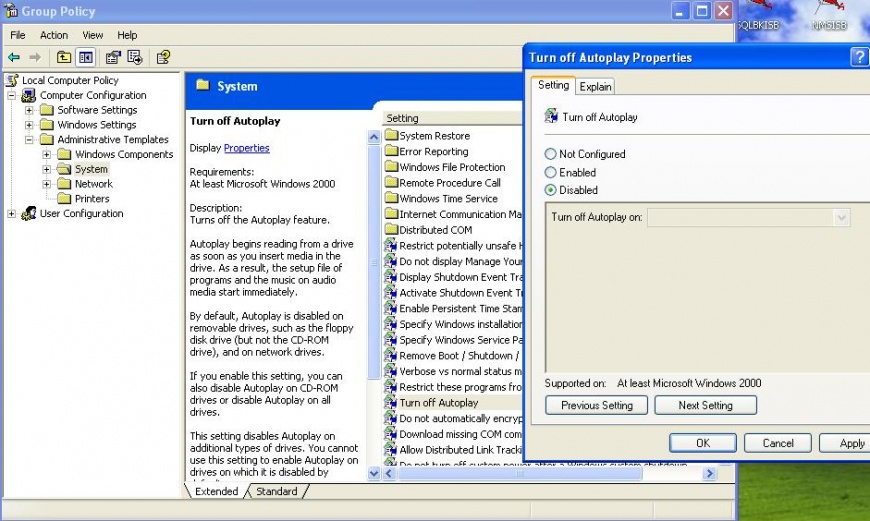Open the Action menu
870x521 pixels.
54,35
